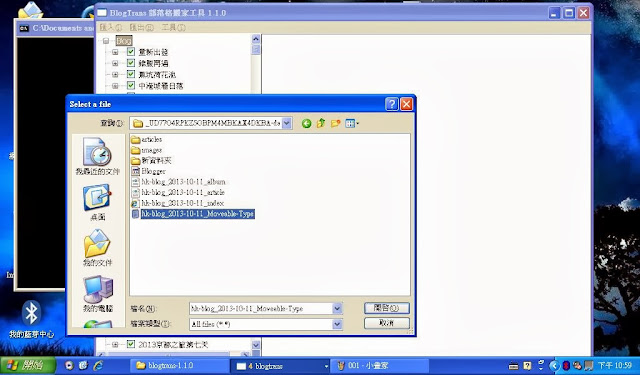The image size is (640, 375).
Task: Toggle the third checked item under the Blog tree
Action: 131,74
